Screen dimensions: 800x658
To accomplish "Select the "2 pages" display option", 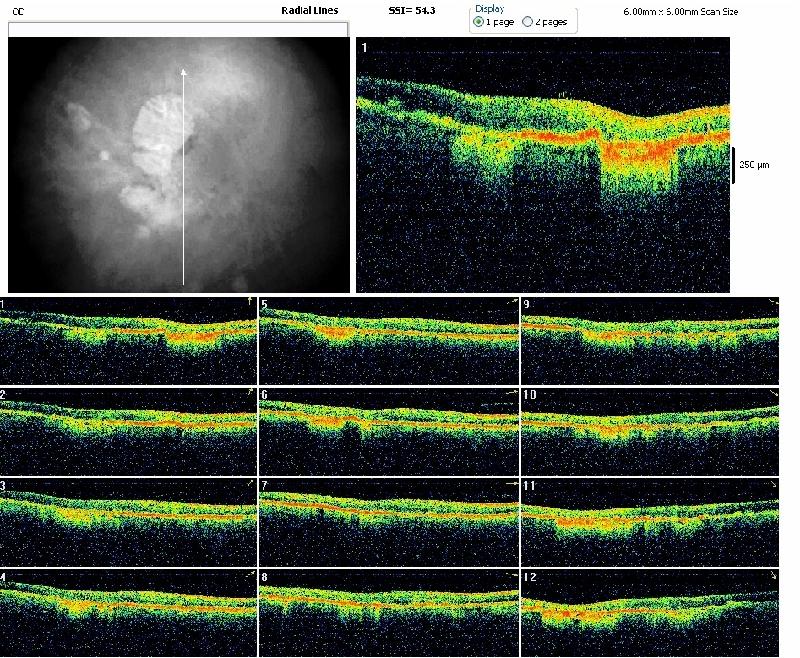I will click(527, 21).
